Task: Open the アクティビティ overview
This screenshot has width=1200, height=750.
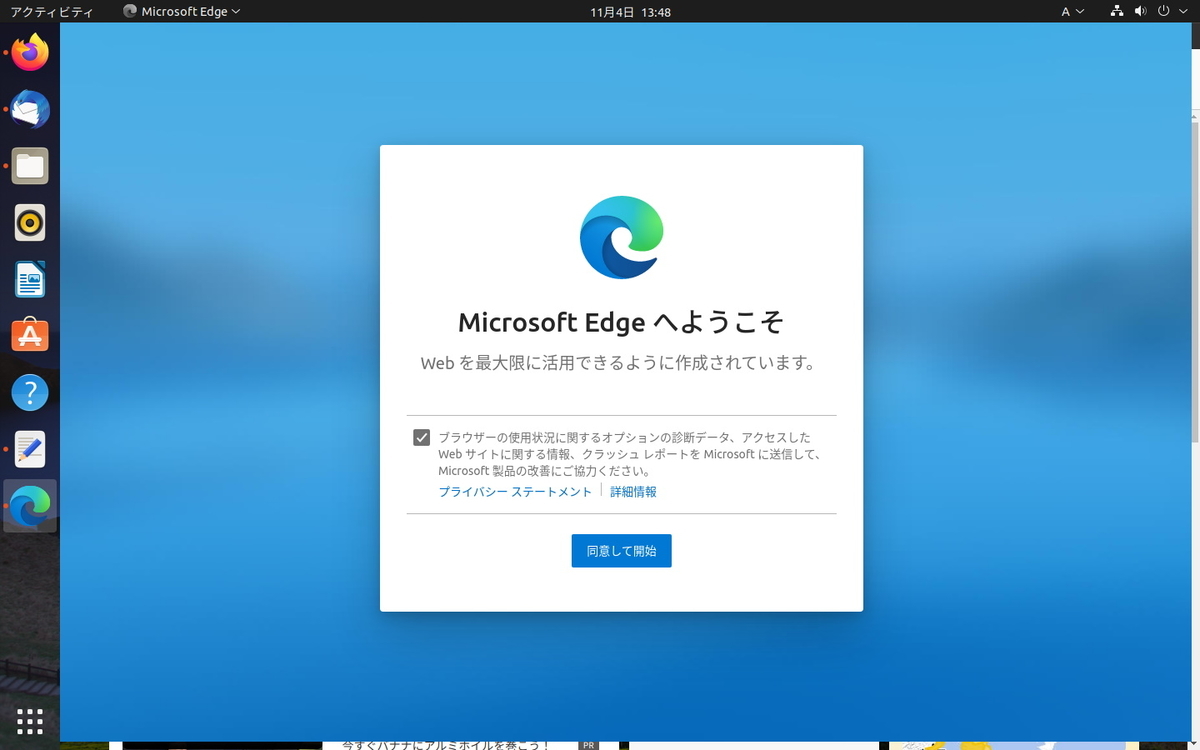Action: click(x=51, y=12)
